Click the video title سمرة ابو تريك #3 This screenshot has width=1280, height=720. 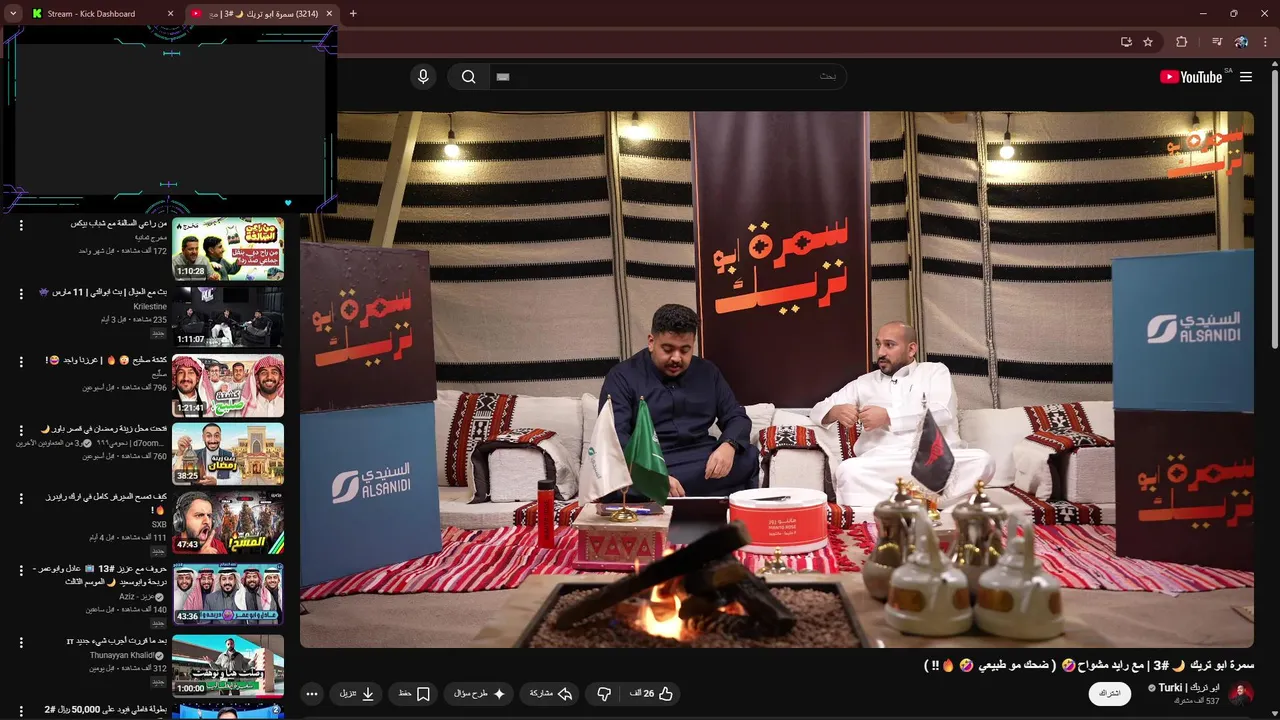coord(1089,665)
